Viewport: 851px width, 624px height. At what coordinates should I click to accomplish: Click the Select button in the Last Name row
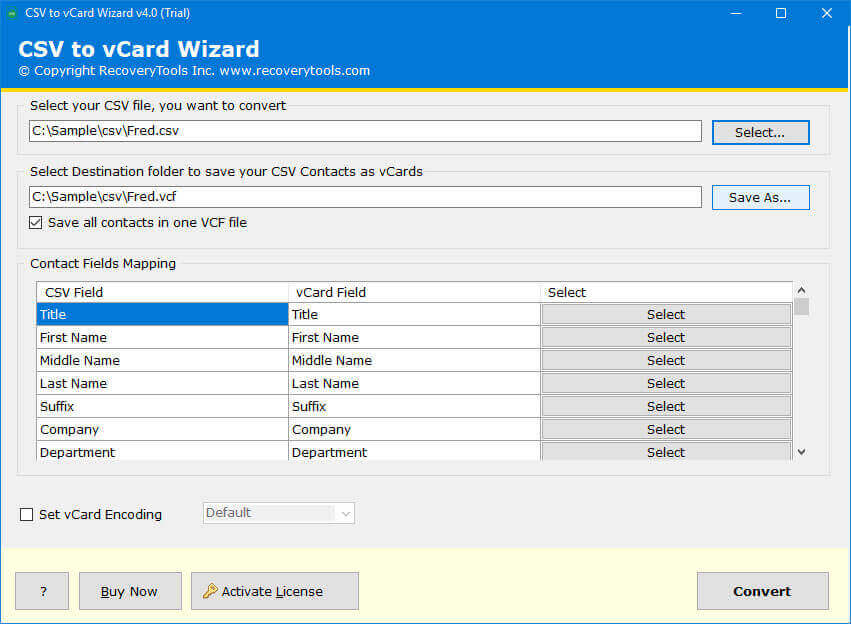(x=666, y=384)
